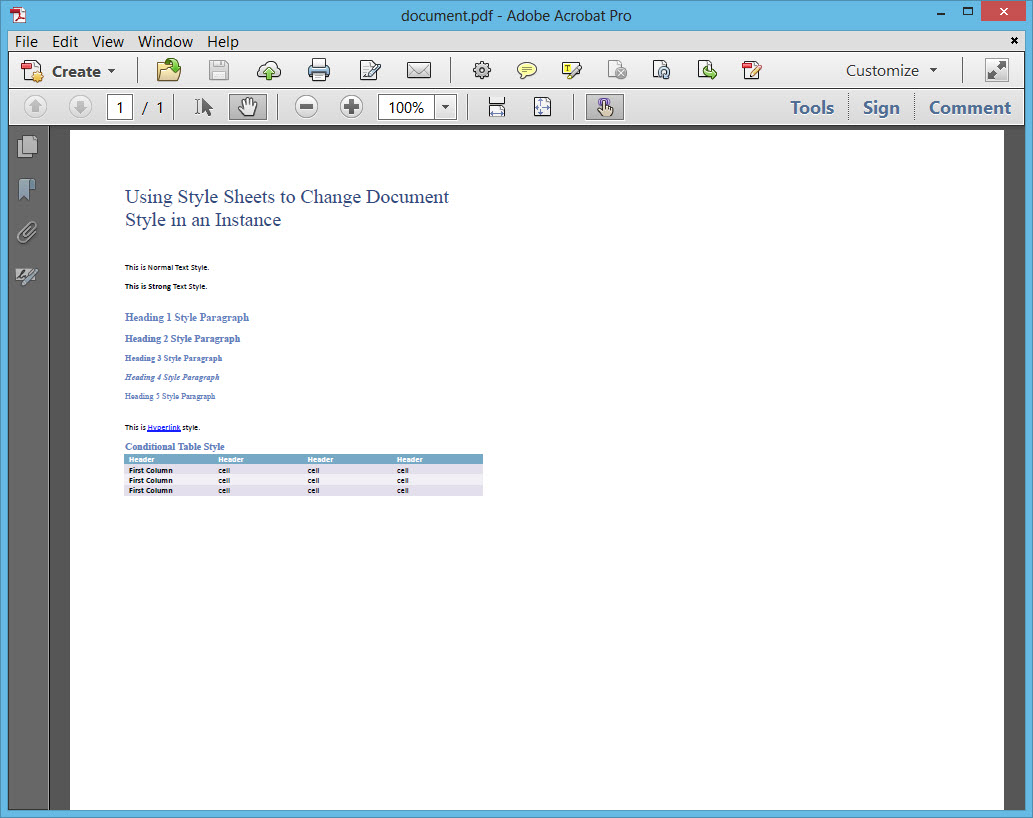The image size is (1033, 818).
Task: Click the Heading 3 Style Paragraph text
Action: pos(173,358)
